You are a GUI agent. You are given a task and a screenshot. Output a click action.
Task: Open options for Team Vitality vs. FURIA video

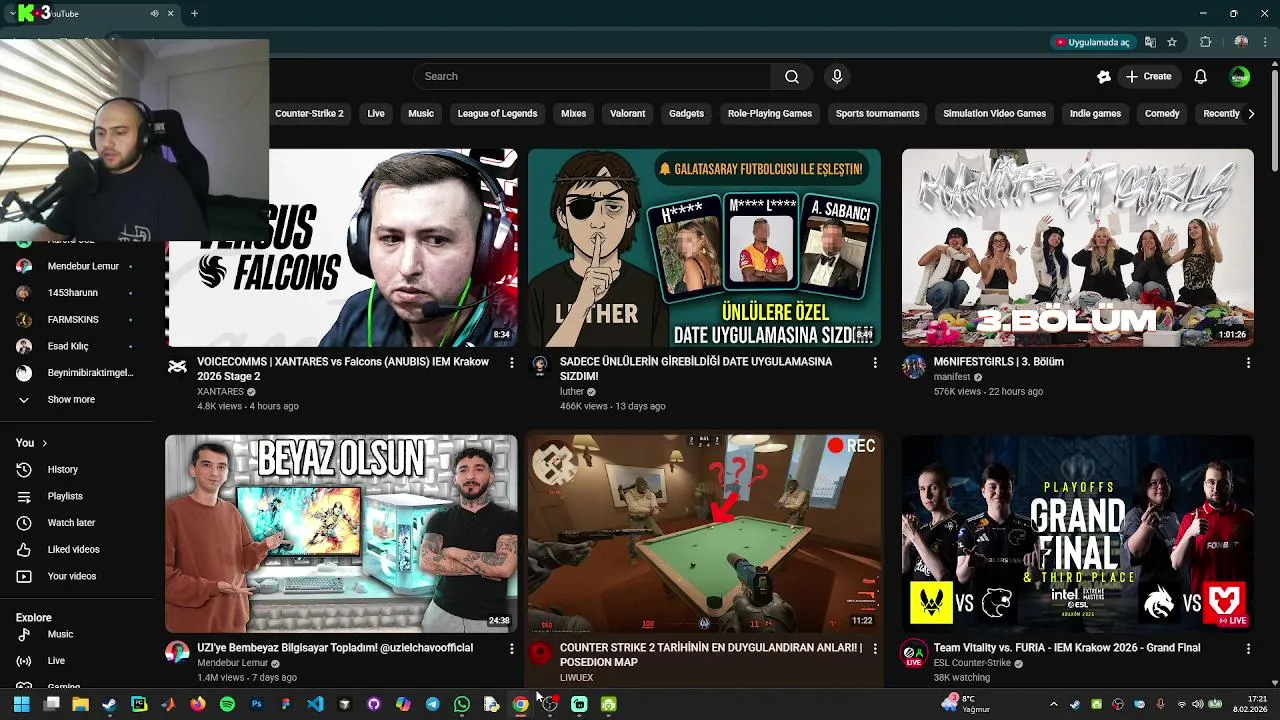coord(1247,648)
